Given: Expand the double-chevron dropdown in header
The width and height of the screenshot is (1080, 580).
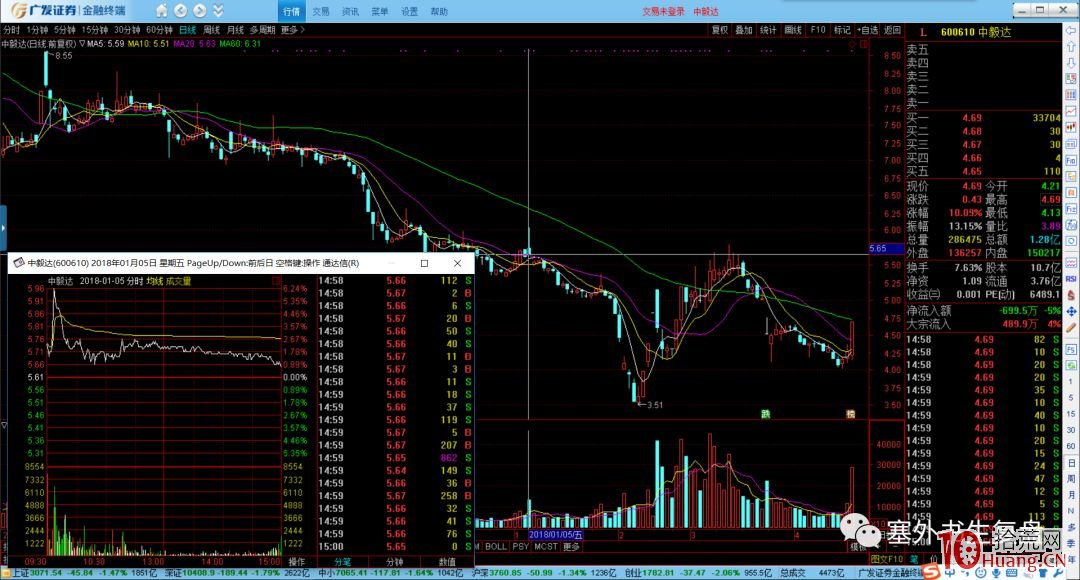Looking at the screenshot, I should tap(218, 11).
